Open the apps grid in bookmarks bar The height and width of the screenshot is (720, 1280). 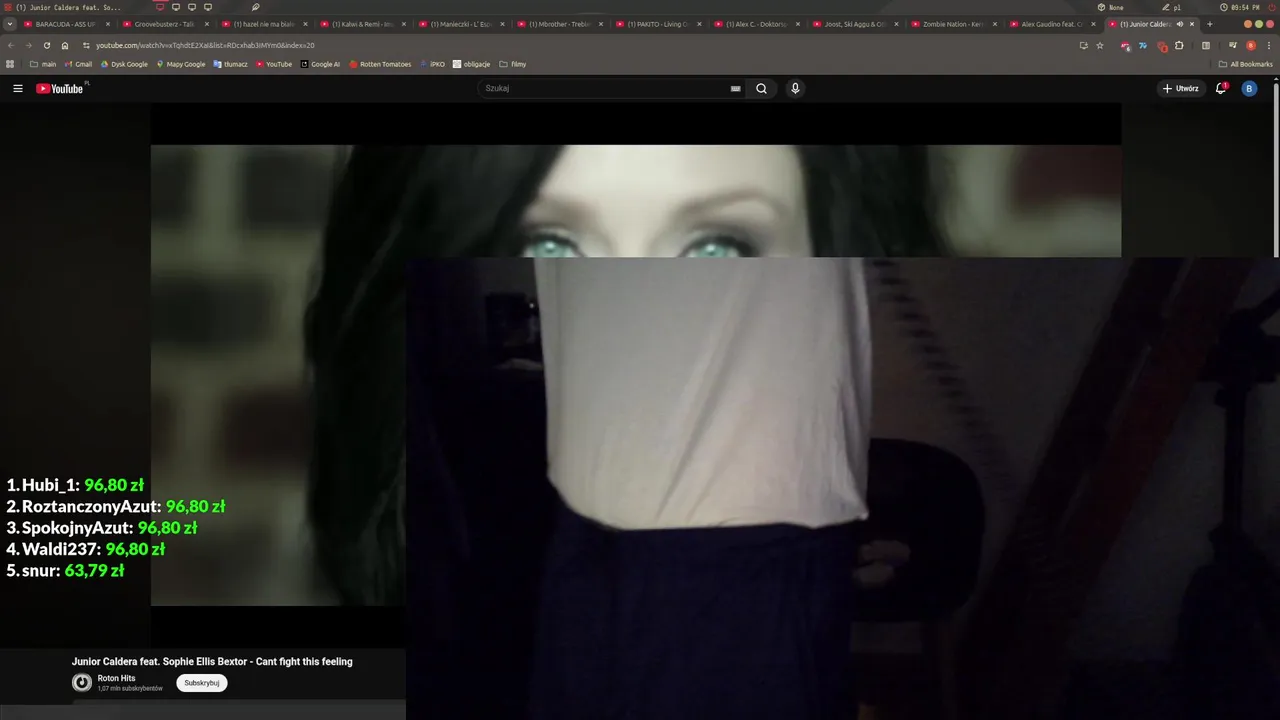tap(10, 64)
